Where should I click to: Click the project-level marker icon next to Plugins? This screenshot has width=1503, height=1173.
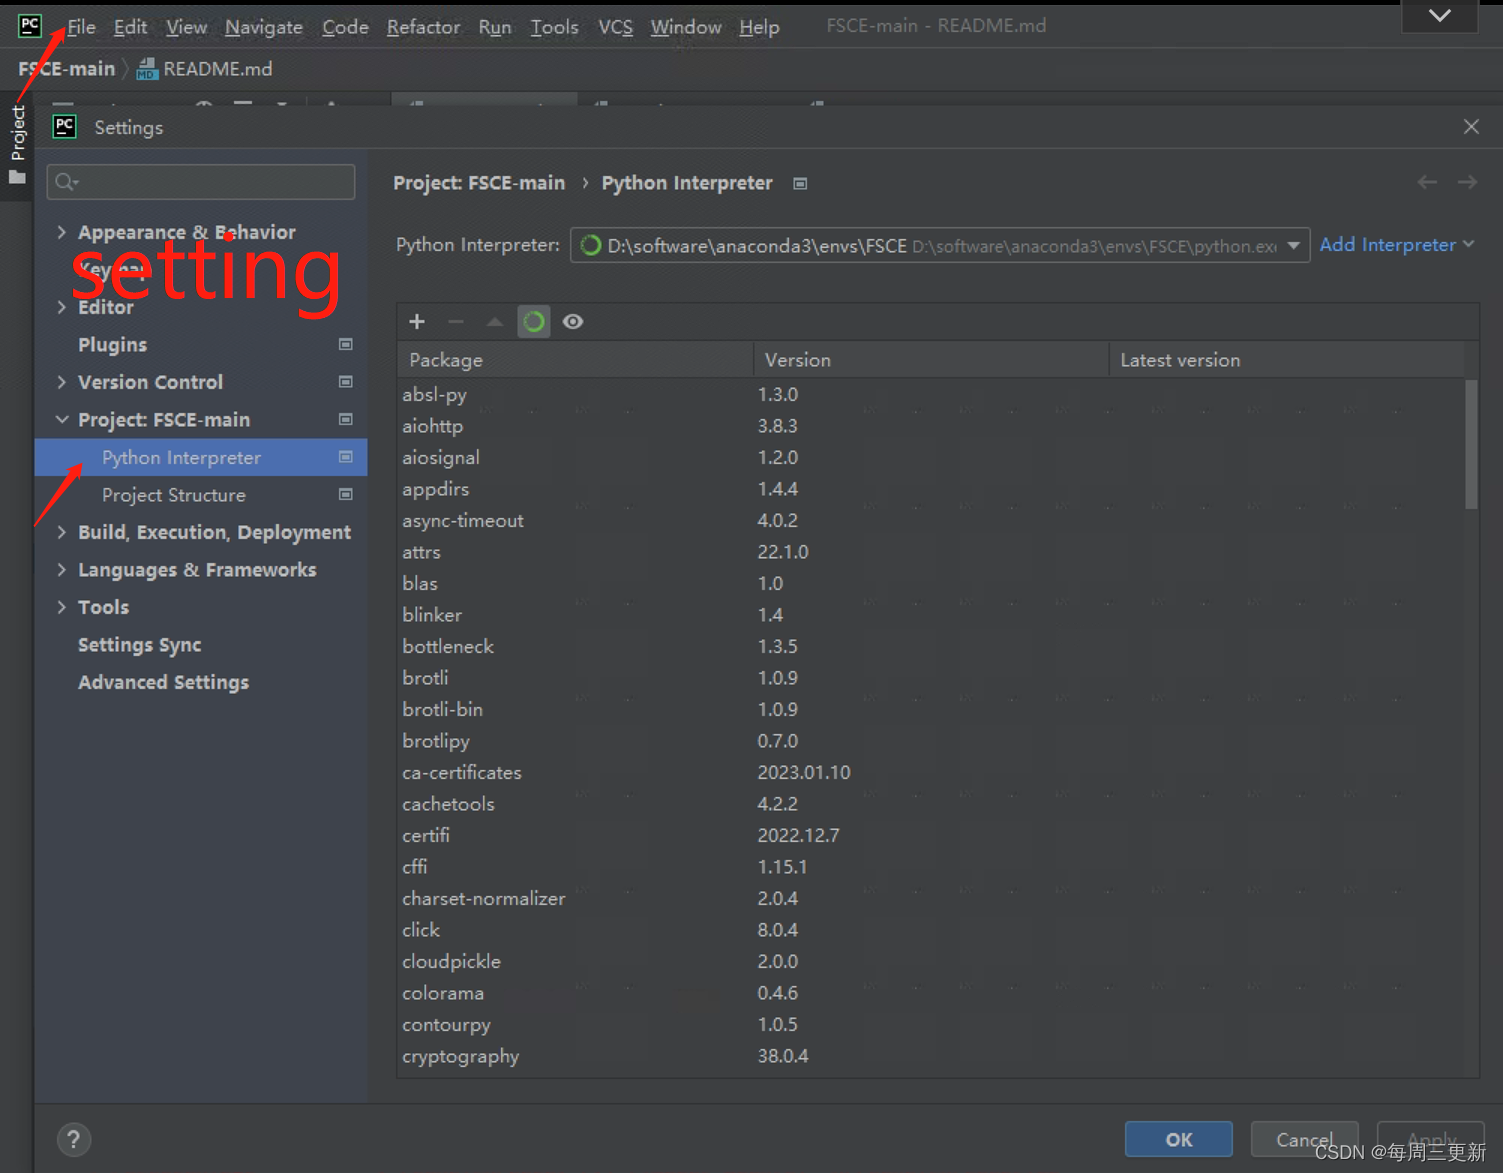pyautogui.click(x=346, y=344)
